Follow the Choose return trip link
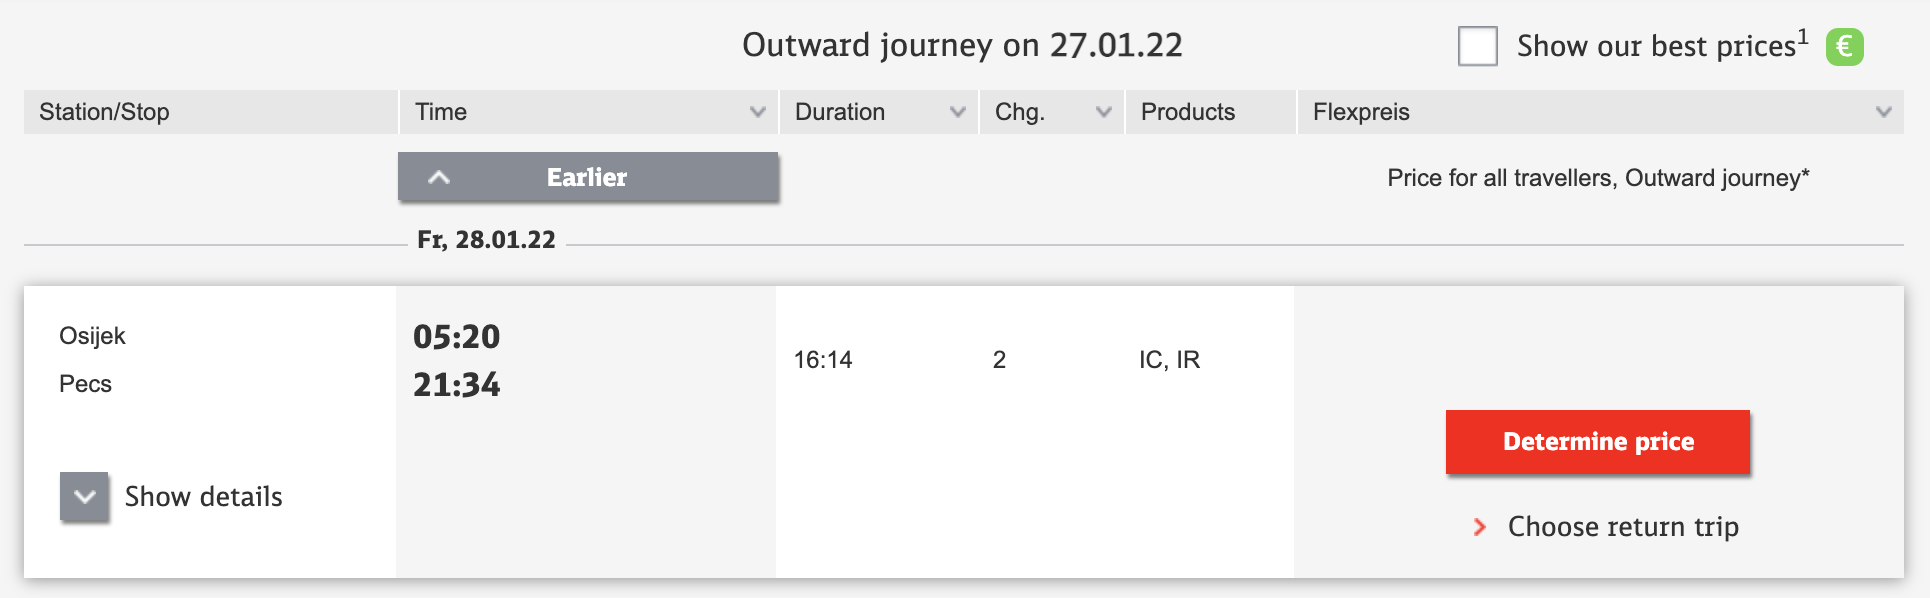The height and width of the screenshot is (598, 1930). click(x=1622, y=527)
